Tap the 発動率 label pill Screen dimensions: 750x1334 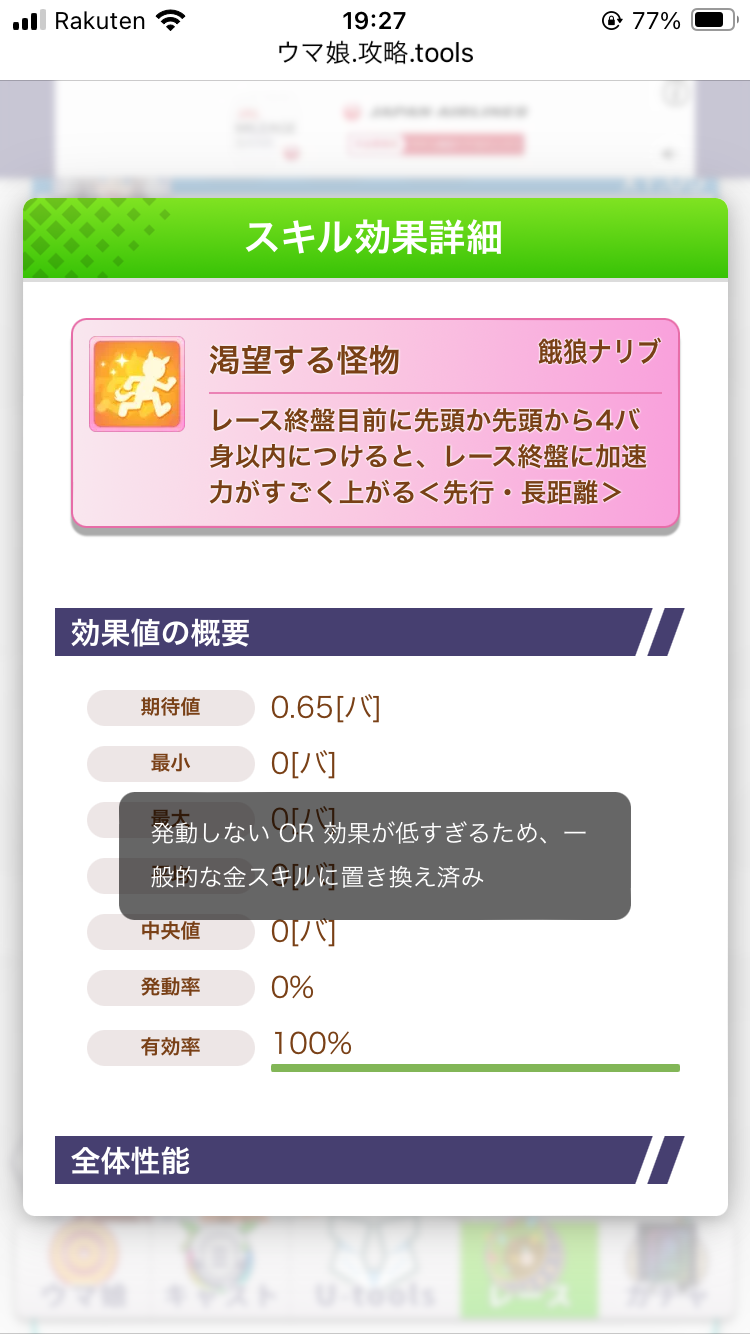(171, 987)
